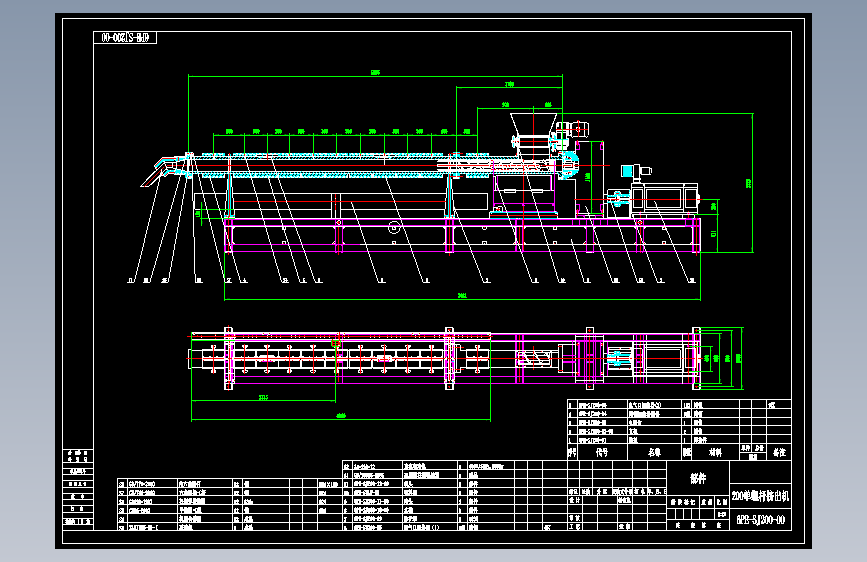Click the "部件" cell in the title block
Viewport: 867px width, 562px height.
click(698, 478)
